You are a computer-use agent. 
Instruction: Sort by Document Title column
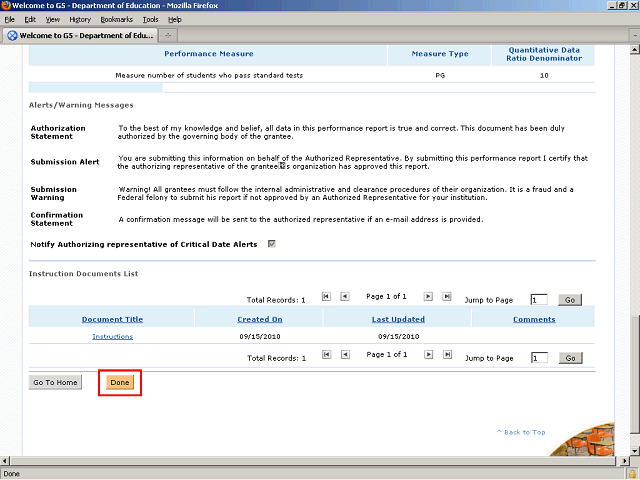(112, 319)
